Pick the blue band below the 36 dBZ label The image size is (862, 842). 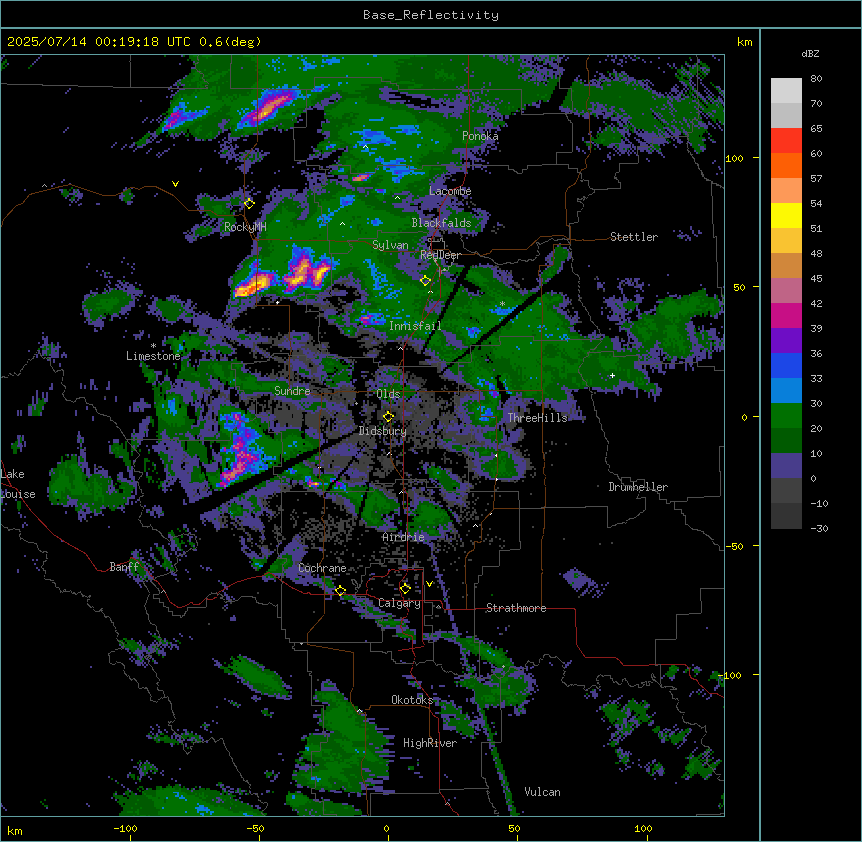[x=786, y=365]
